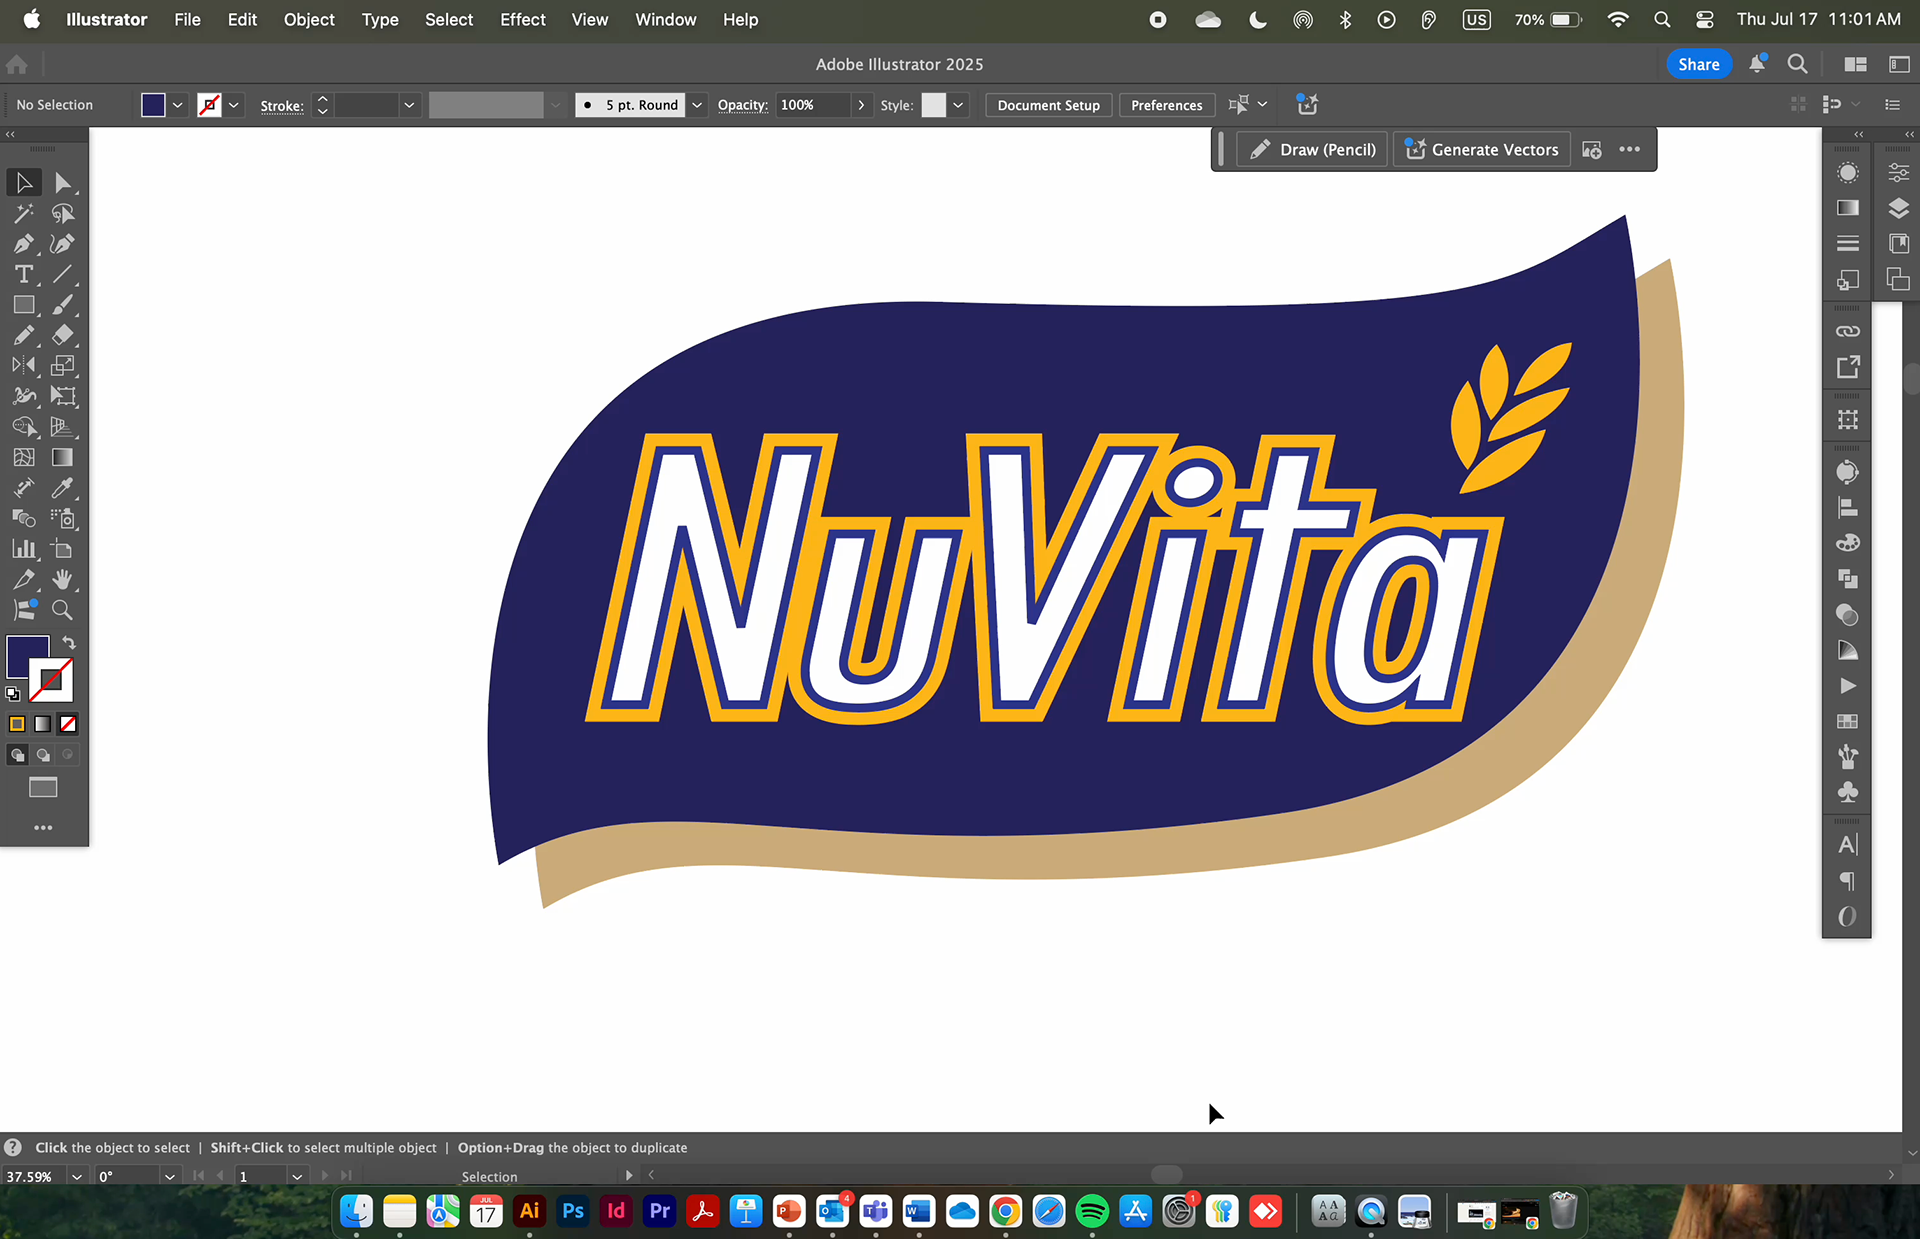Select the Pen tool

[x=23, y=244]
